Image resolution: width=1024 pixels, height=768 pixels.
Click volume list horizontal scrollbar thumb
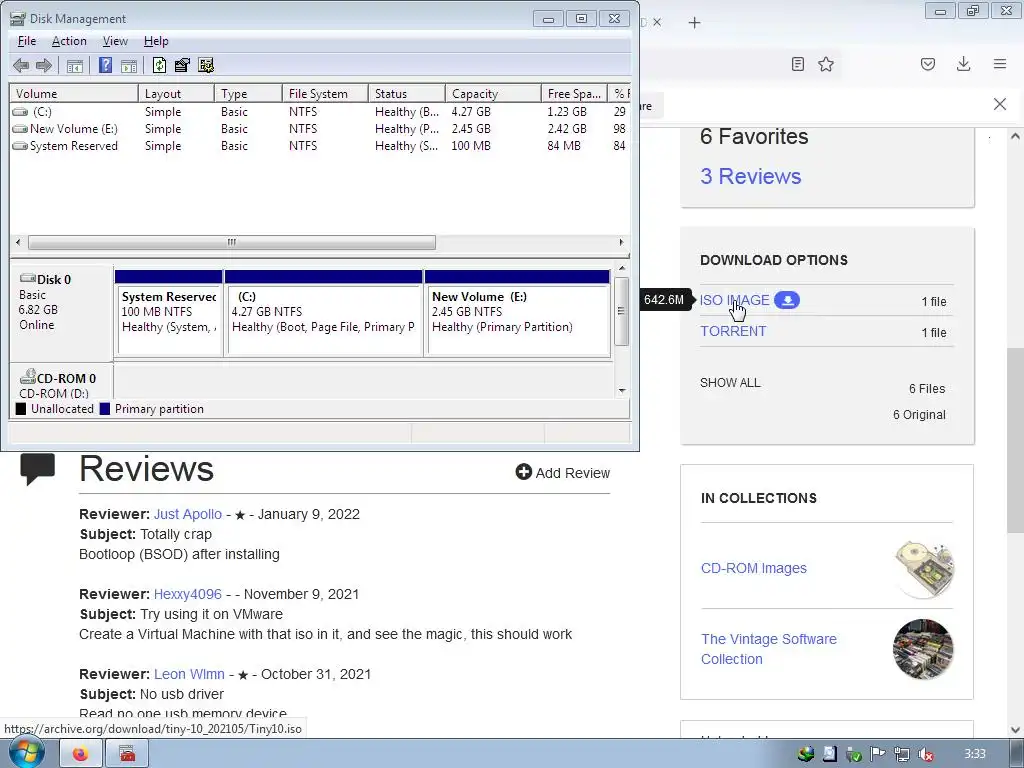[232, 242]
